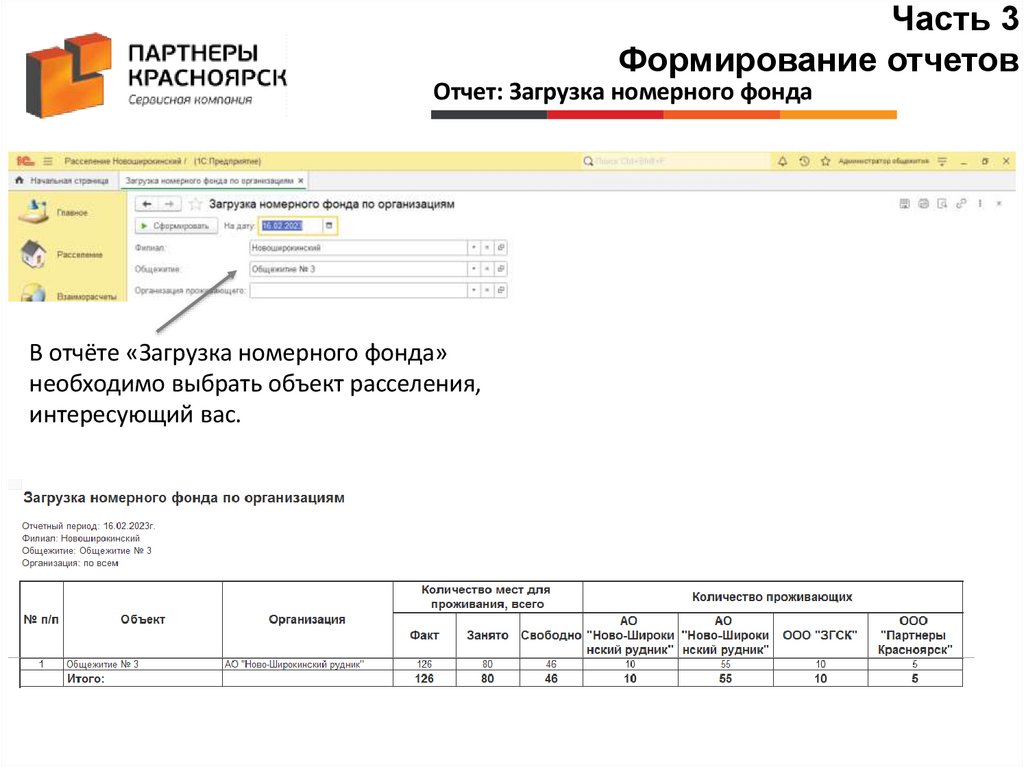This screenshot has width=1024, height=767.
Task: Click Организация: по всем line
Action: click(x=70, y=563)
